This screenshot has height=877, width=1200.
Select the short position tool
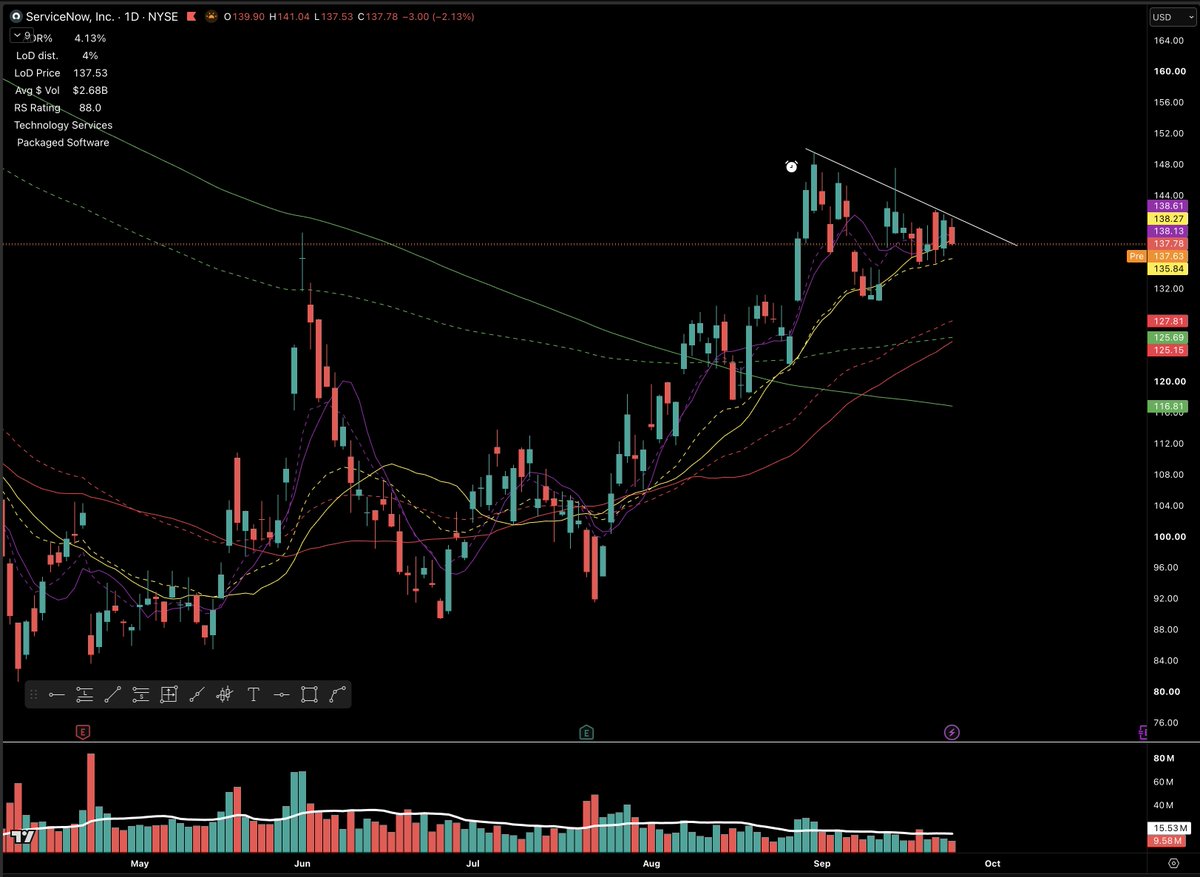(141, 695)
